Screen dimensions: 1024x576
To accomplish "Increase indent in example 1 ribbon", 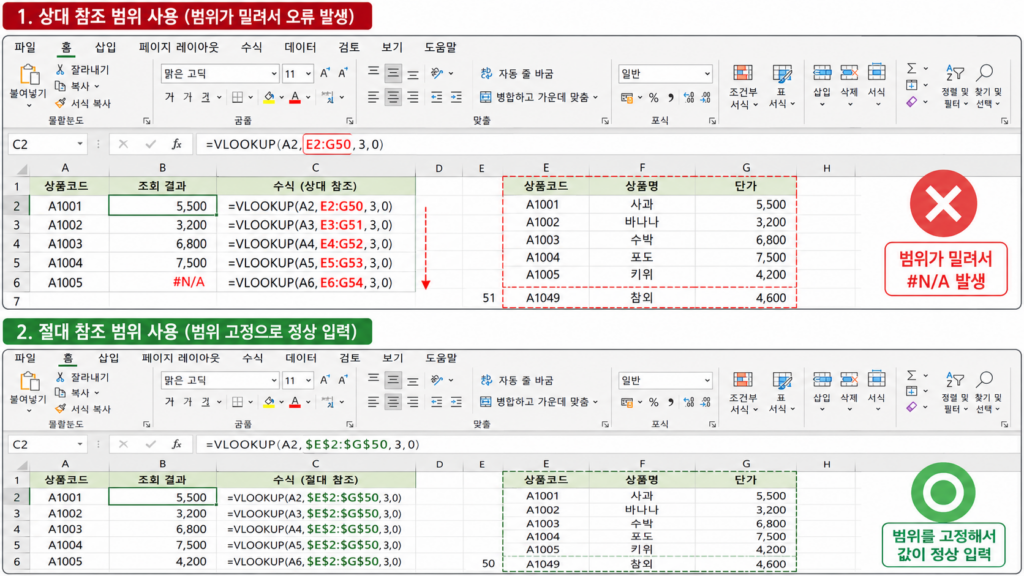I will tap(456, 97).
